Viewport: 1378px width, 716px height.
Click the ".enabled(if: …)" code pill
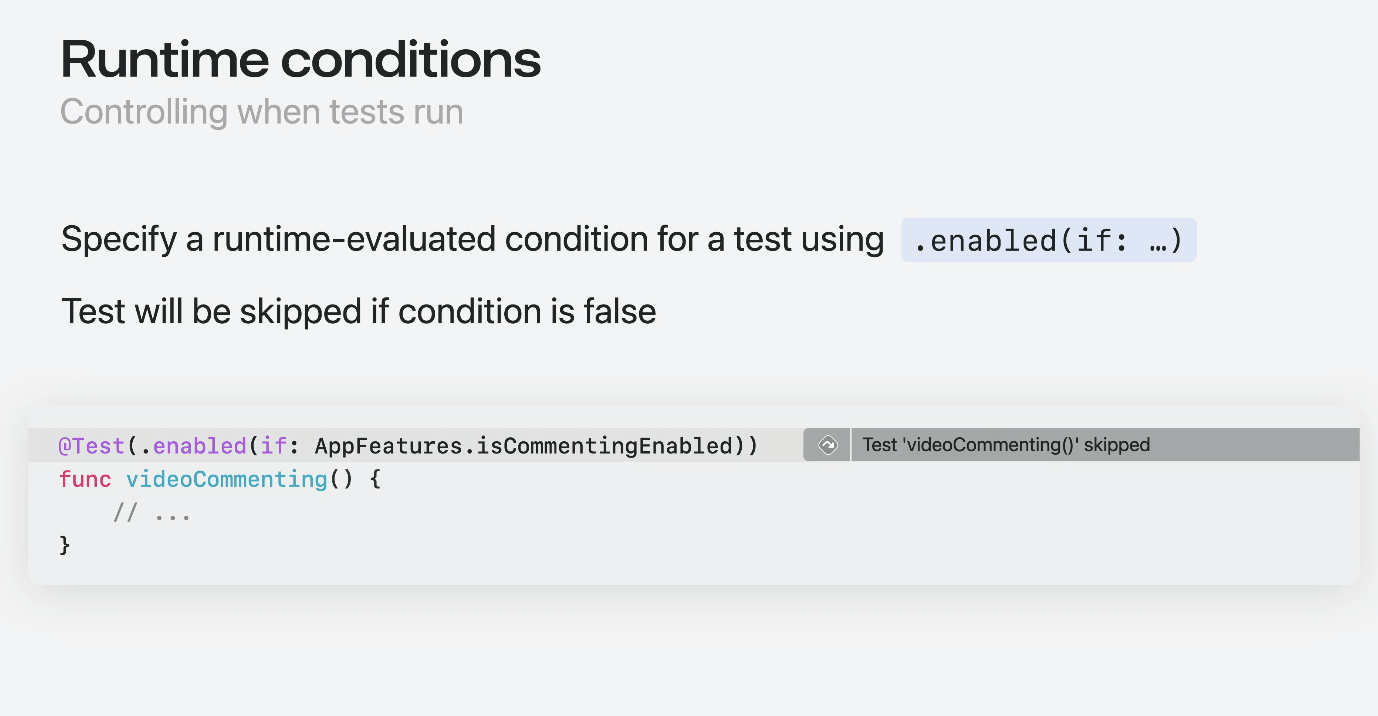pos(1048,241)
